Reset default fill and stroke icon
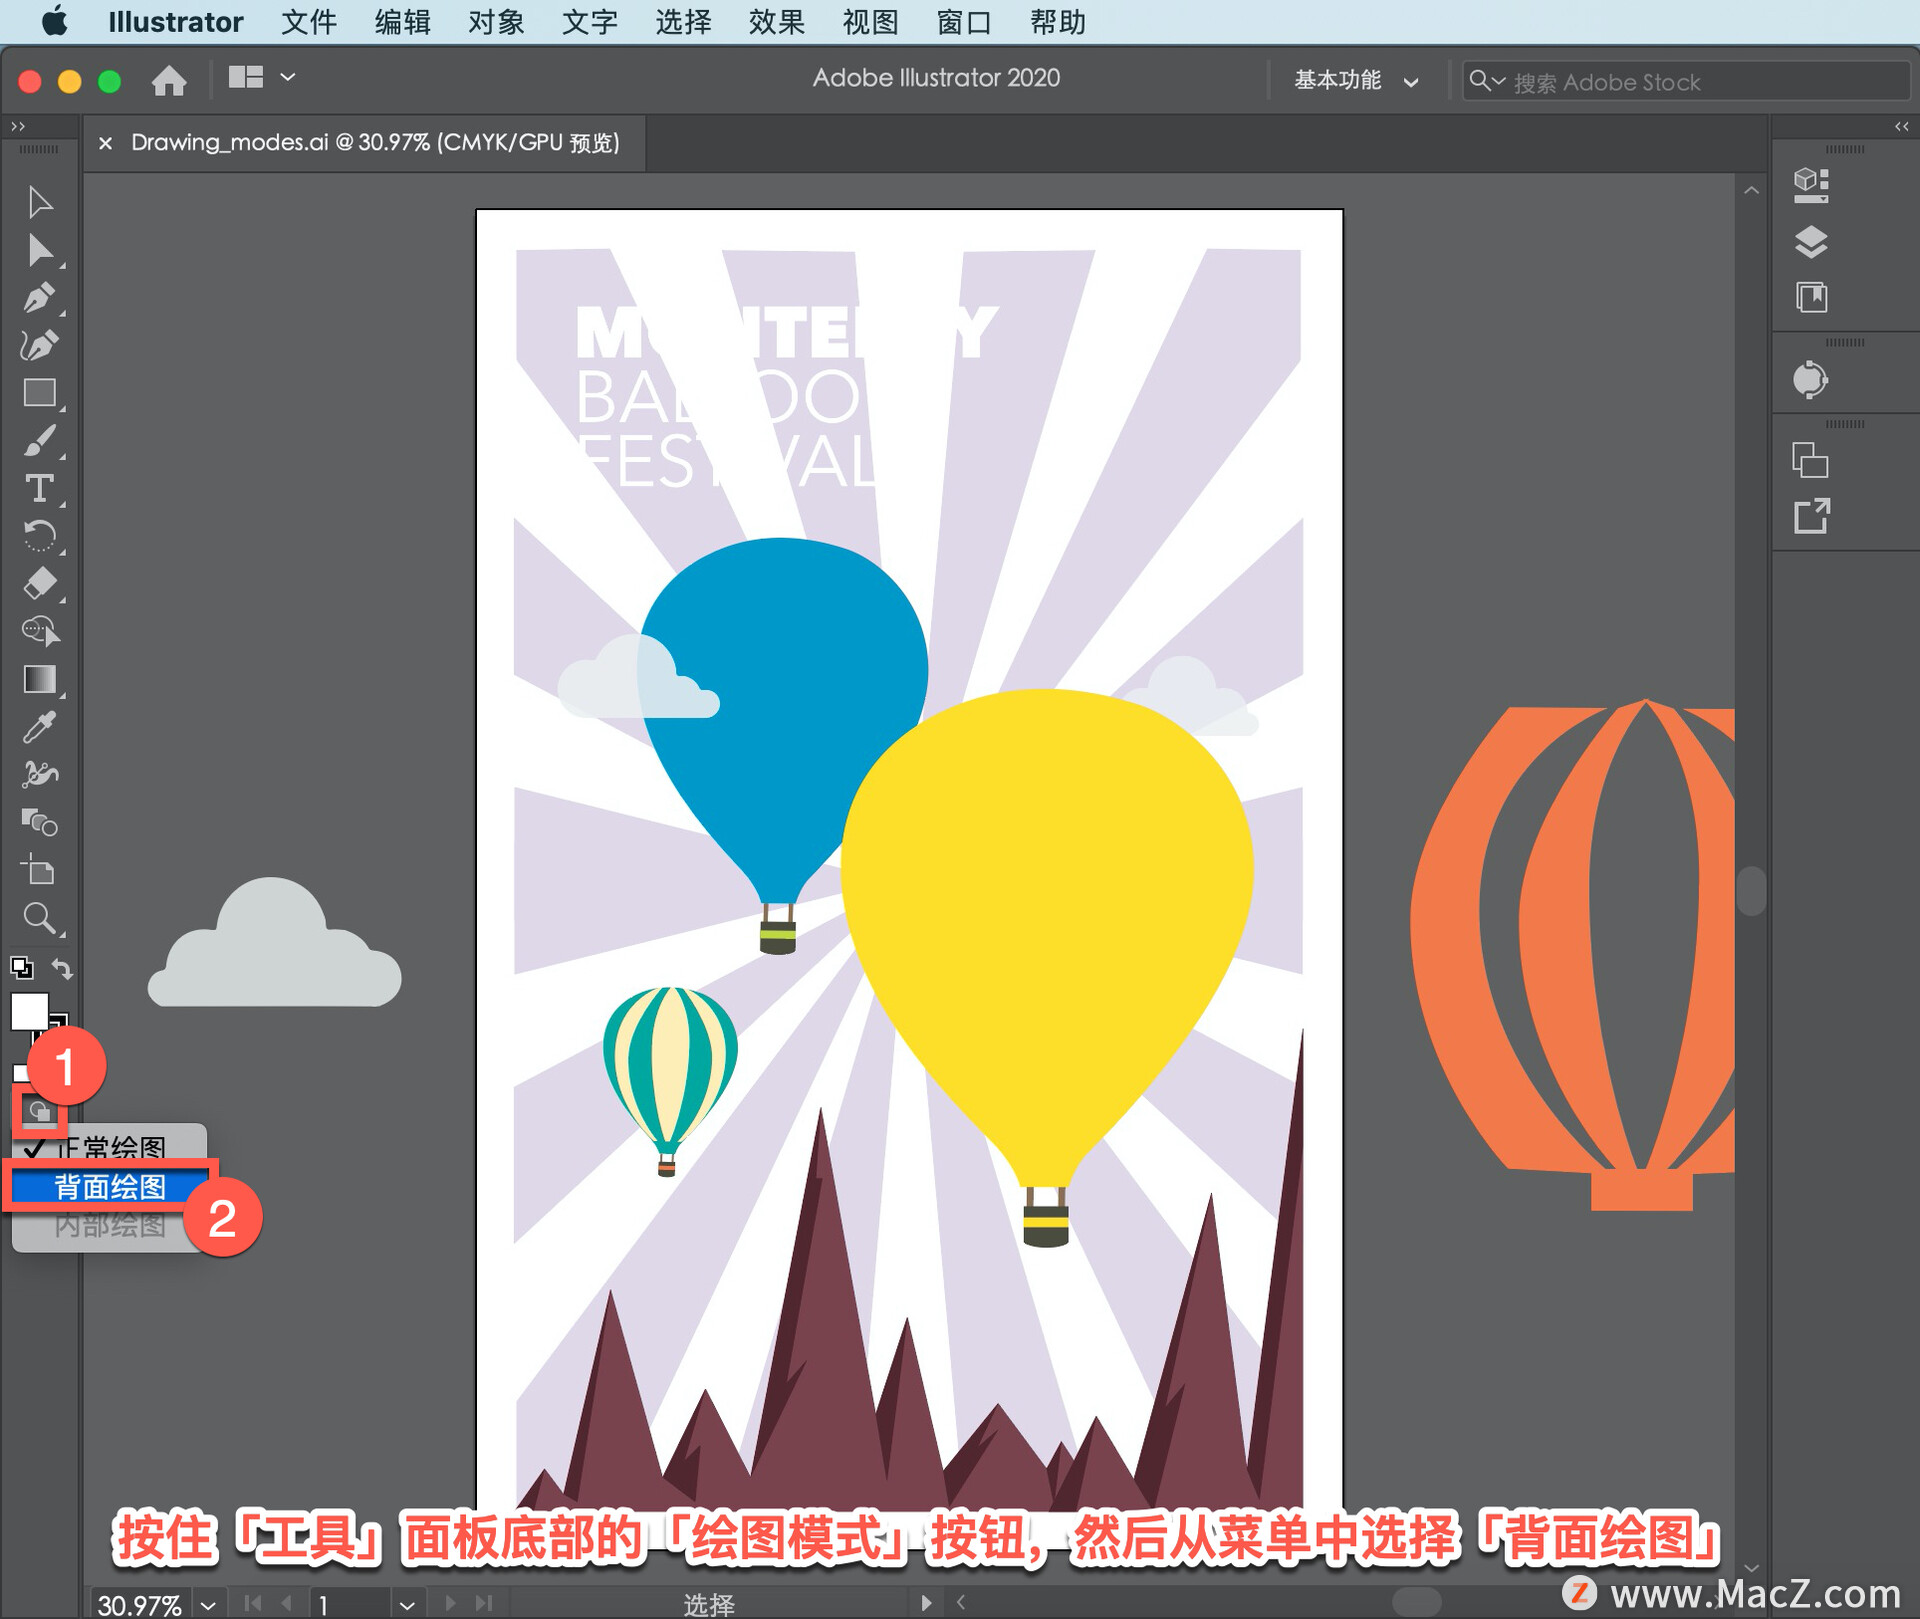This screenshot has width=1920, height=1619. [21, 967]
